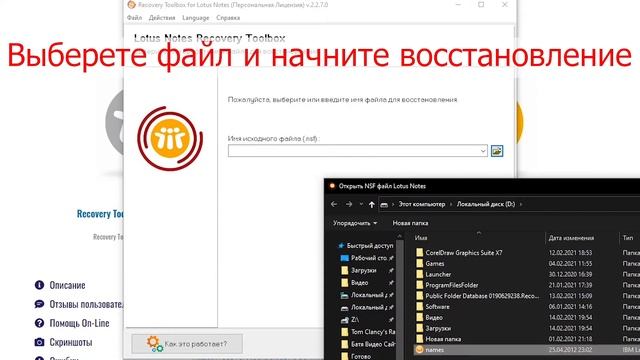Screen dimensions: 640x360
Task: Click the Games folder icon
Action: click(419, 264)
